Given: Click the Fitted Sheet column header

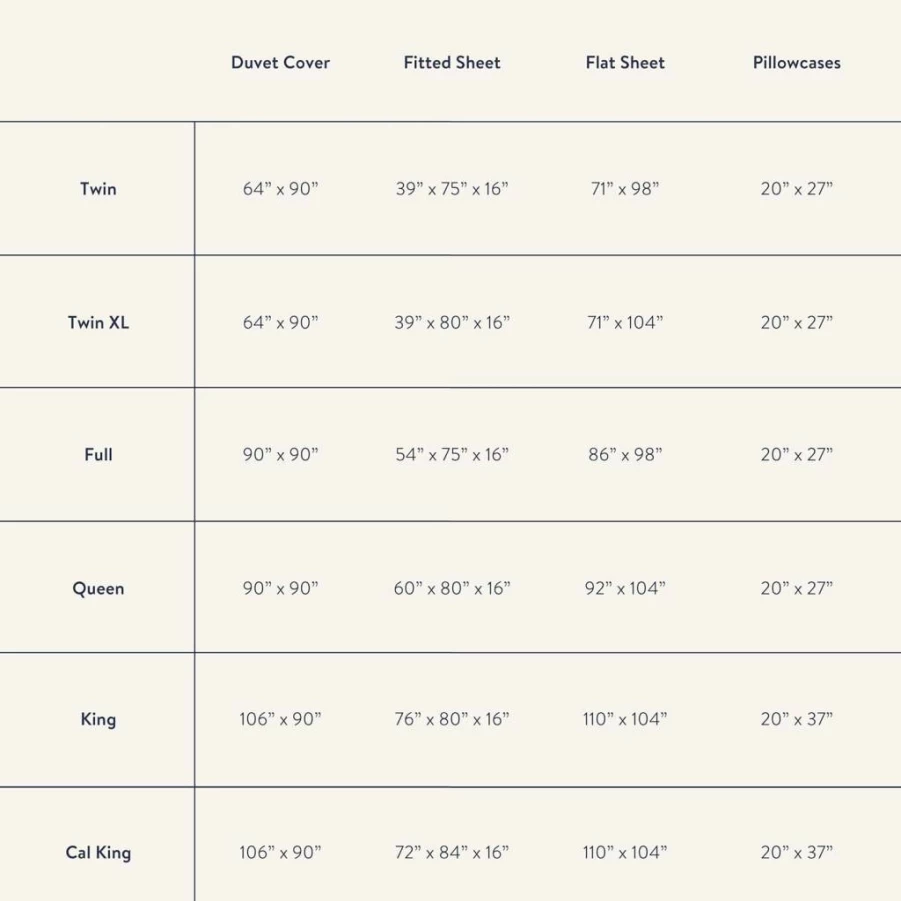Looking at the screenshot, I should [452, 63].
